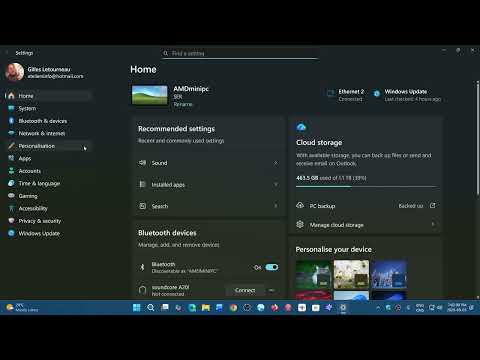Open the Home page in sidebar
The width and height of the screenshot is (480, 360).
tap(48, 96)
